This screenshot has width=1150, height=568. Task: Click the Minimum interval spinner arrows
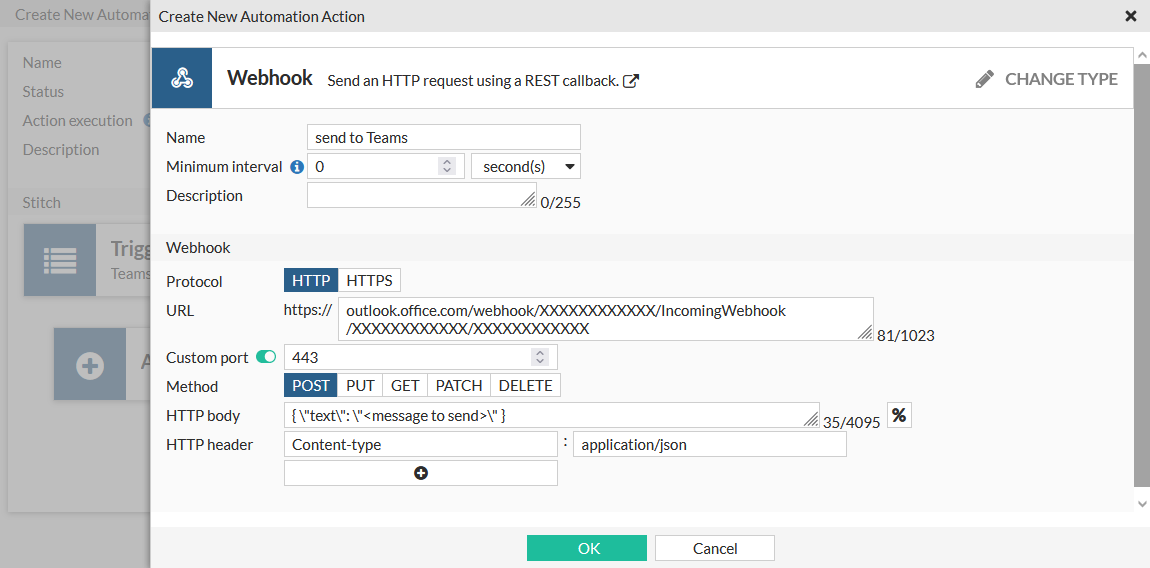[447, 167]
